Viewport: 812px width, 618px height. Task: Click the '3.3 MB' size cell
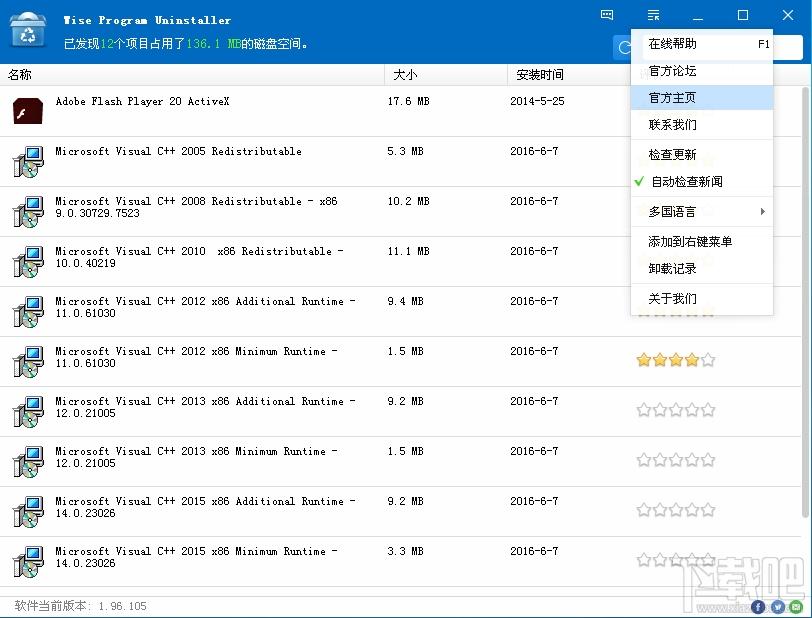click(x=405, y=551)
